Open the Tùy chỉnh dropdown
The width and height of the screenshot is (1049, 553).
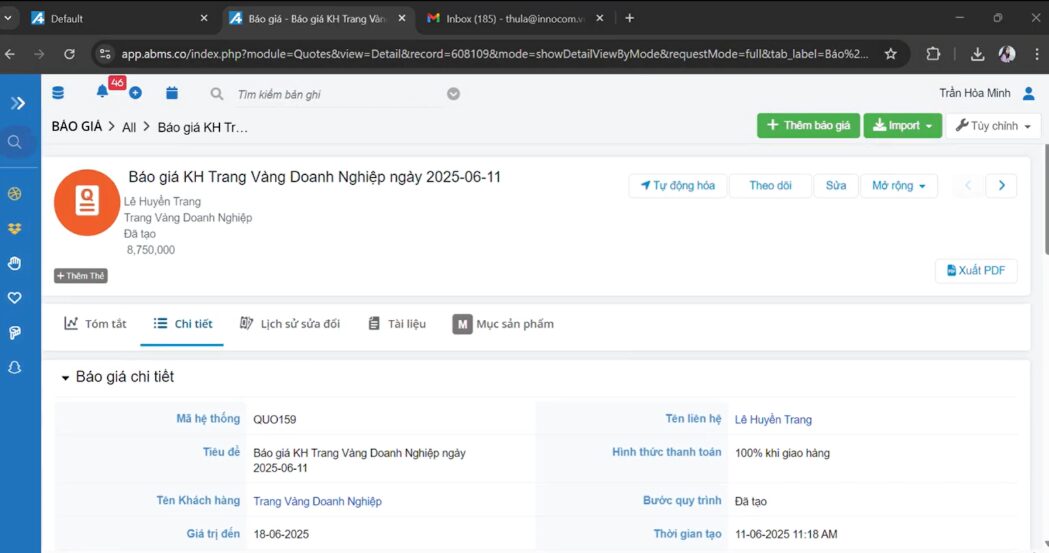tap(992, 126)
